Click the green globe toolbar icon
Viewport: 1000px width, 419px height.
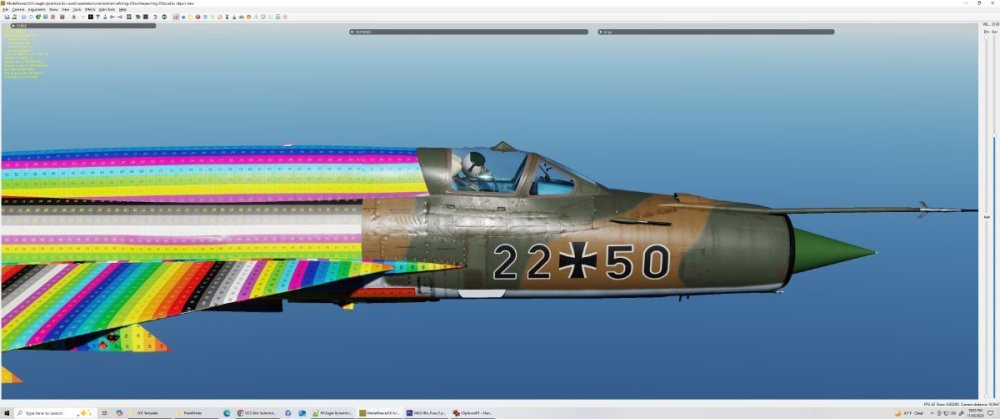38,17
